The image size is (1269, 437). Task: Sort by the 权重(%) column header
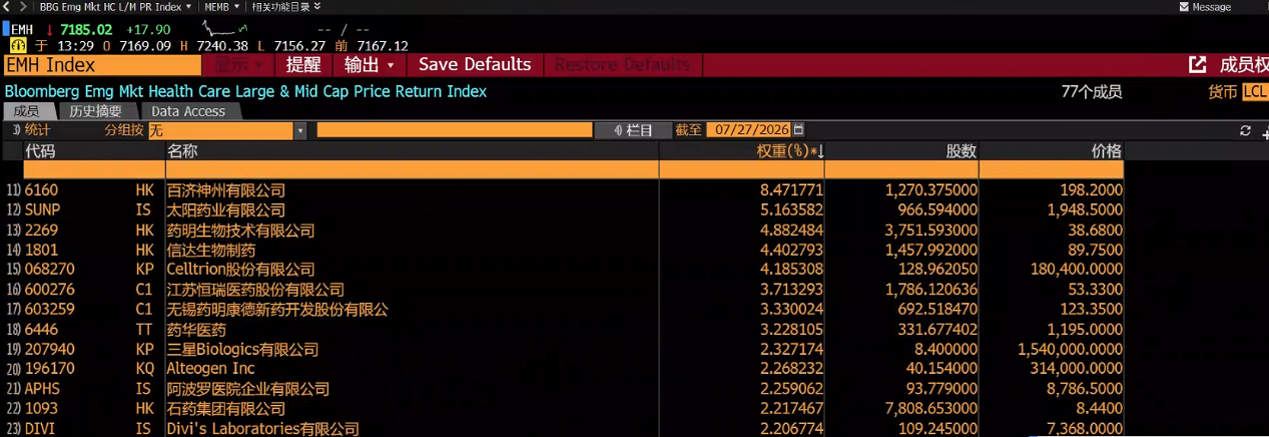click(x=741, y=151)
